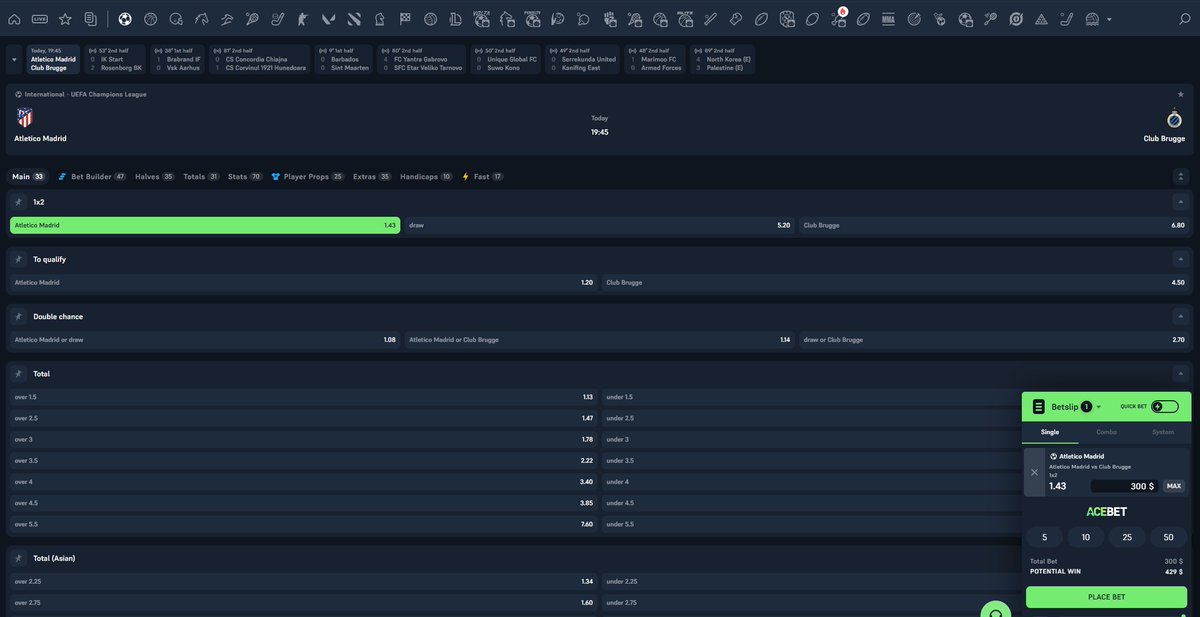Viewport: 1200px width, 617px height.
Task: Pin the Total (Asian) market
Action: point(19,558)
